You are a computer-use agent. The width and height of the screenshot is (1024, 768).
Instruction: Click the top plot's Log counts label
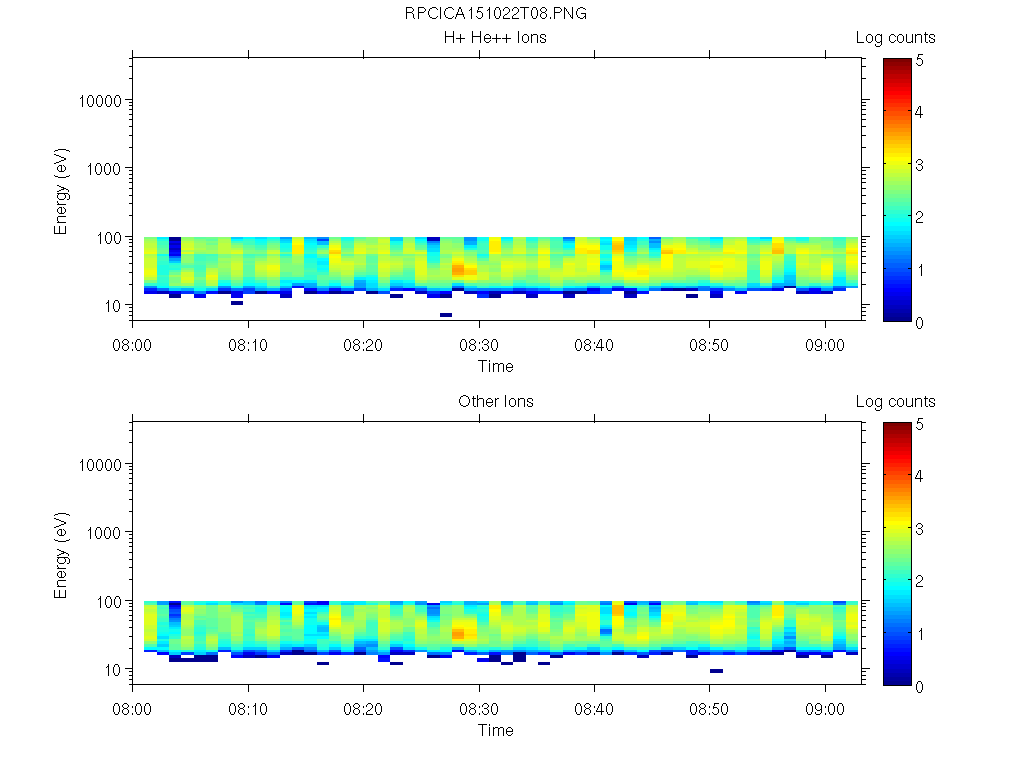(895, 38)
